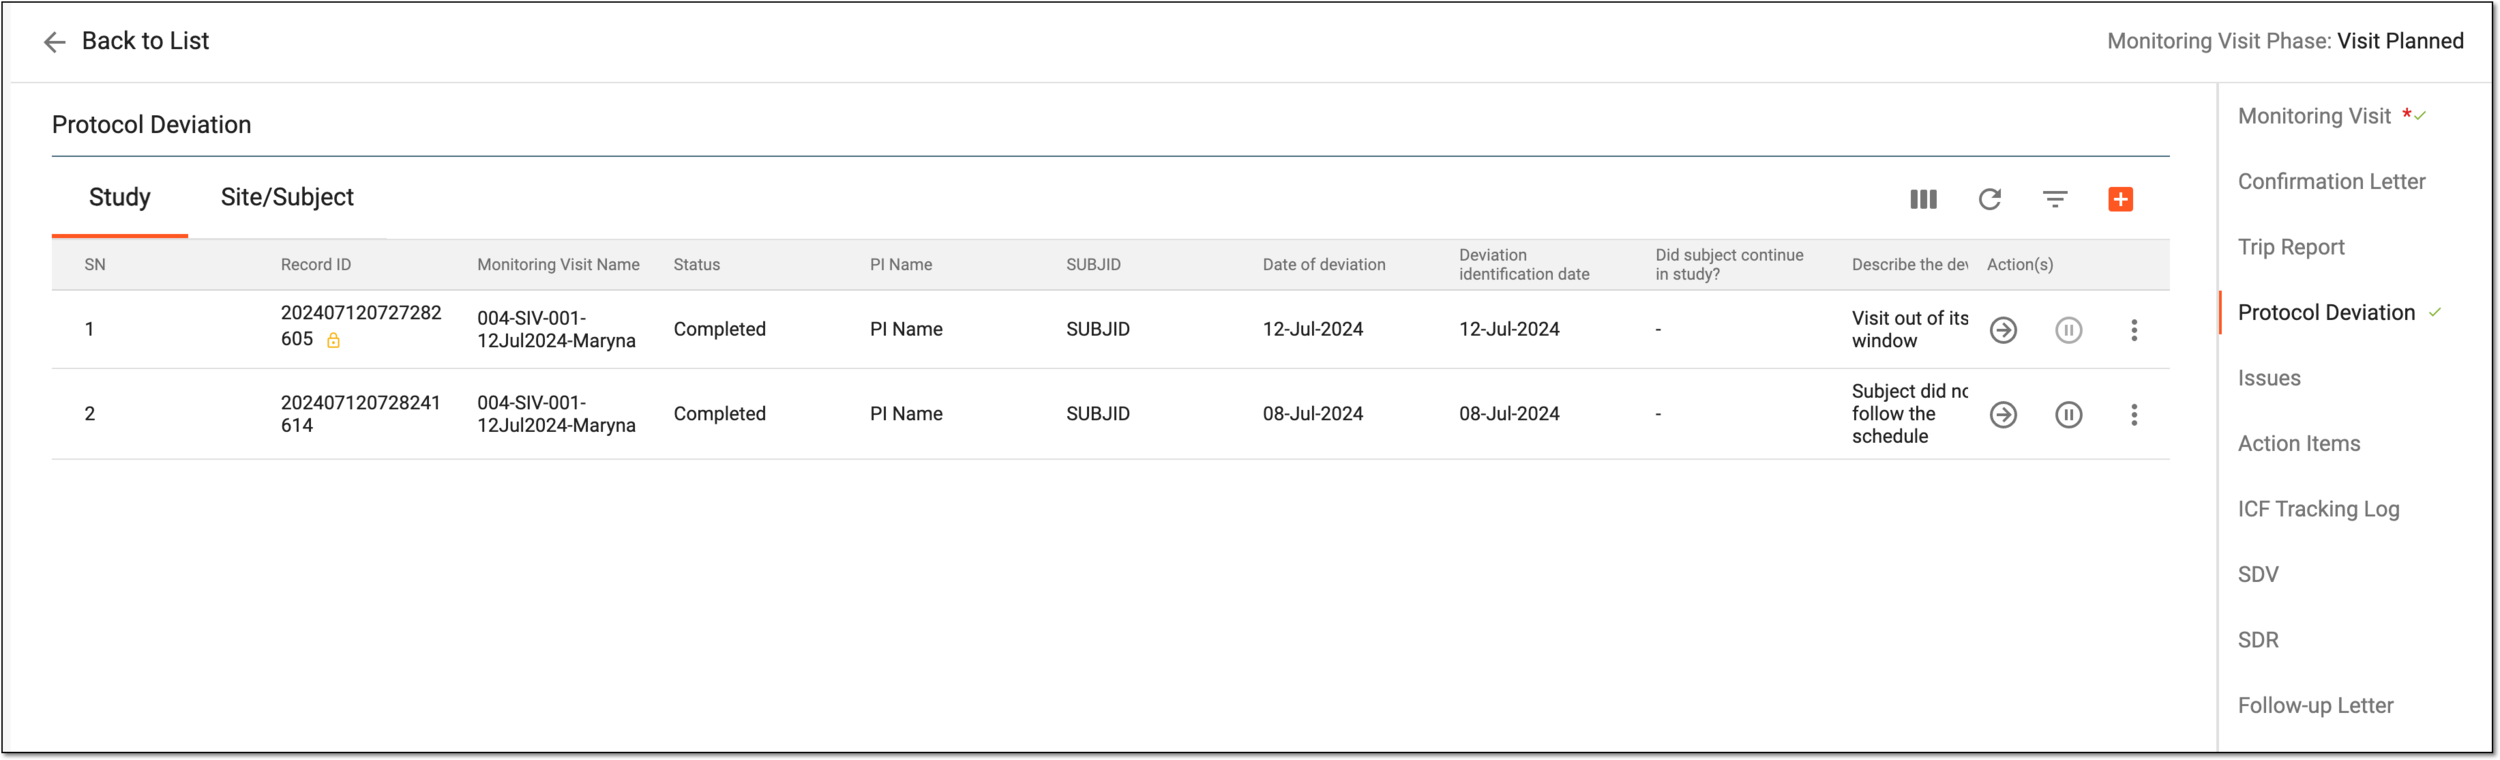Click Deviation identification date header
The image size is (2500, 760).
click(1524, 265)
